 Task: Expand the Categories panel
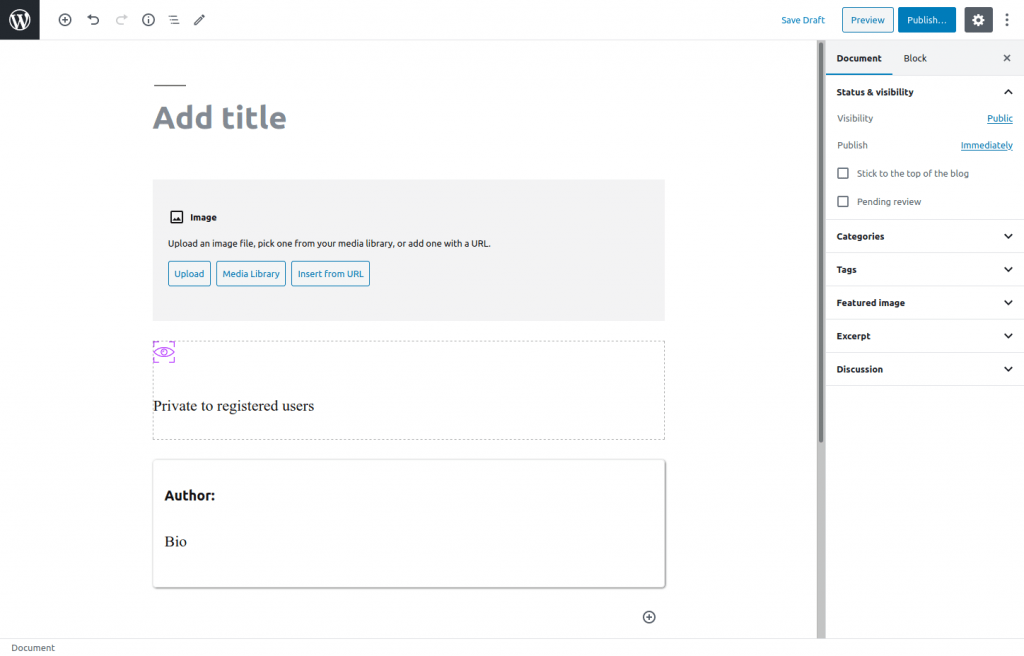[924, 237]
